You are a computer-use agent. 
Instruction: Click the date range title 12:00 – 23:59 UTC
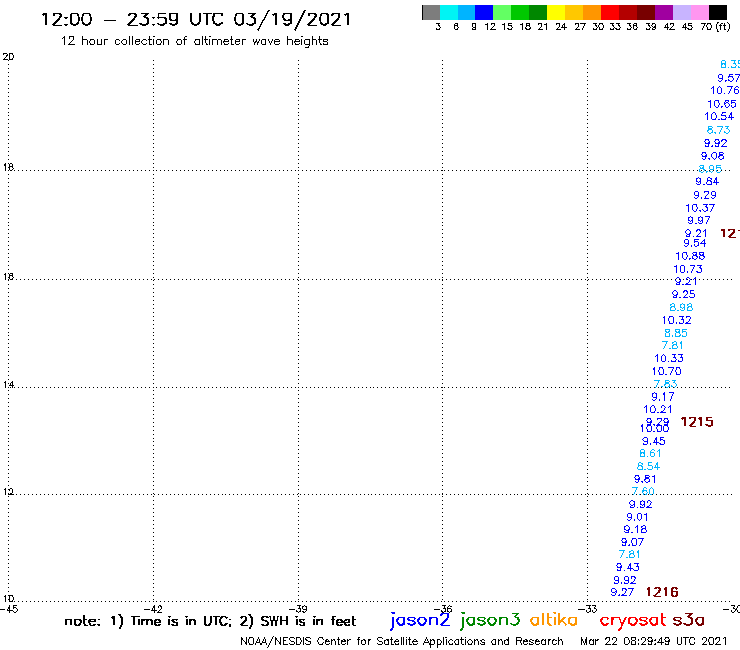pyautogui.click(x=196, y=19)
